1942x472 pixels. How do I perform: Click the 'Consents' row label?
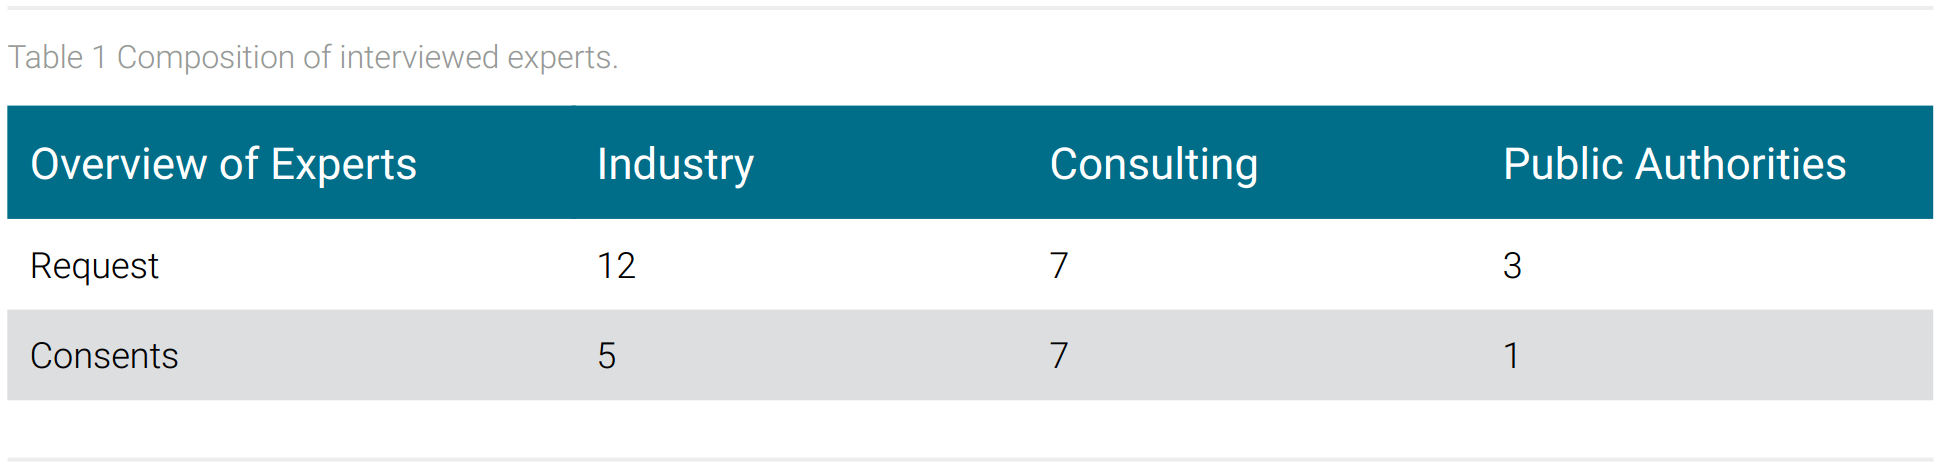click(x=104, y=356)
